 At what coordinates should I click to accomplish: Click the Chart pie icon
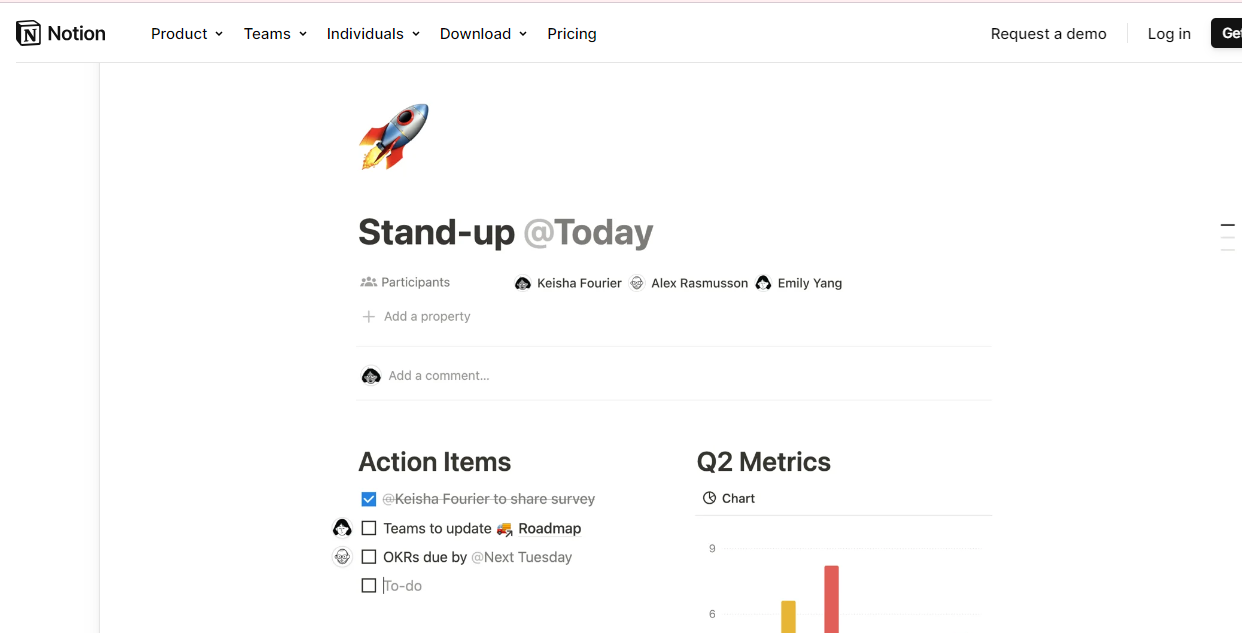click(x=709, y=498)
